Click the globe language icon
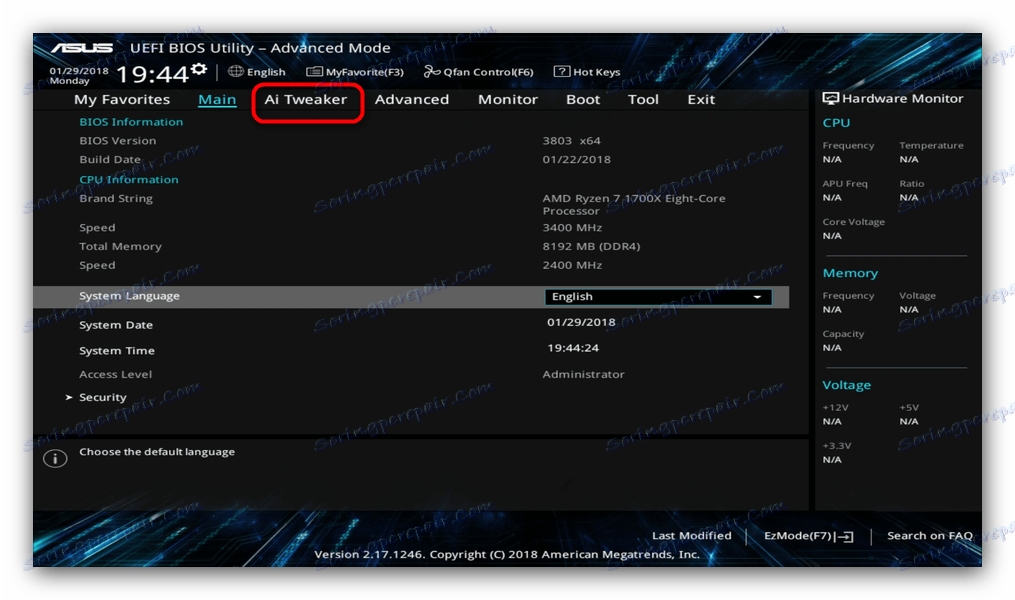The image size is (1015, 600). 236,71
